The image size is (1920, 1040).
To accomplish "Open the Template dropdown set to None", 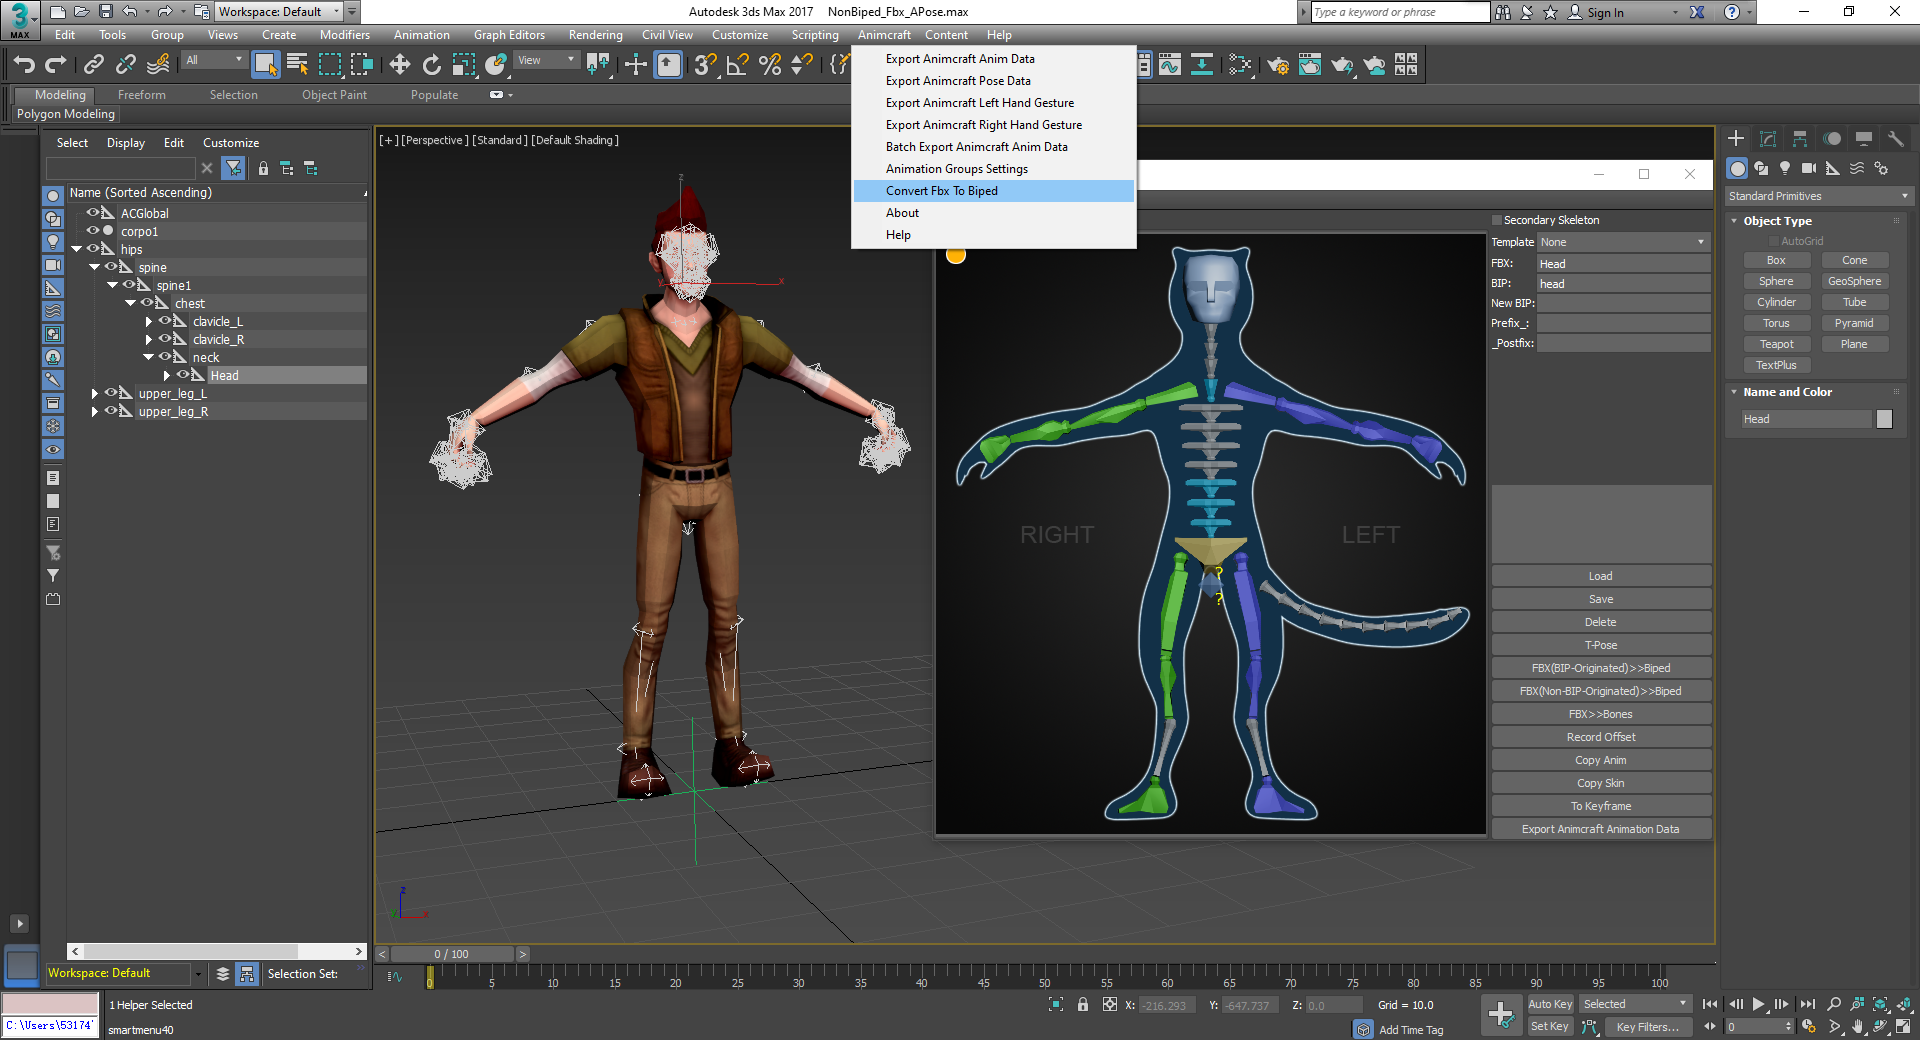I will tap(1622, 242).
